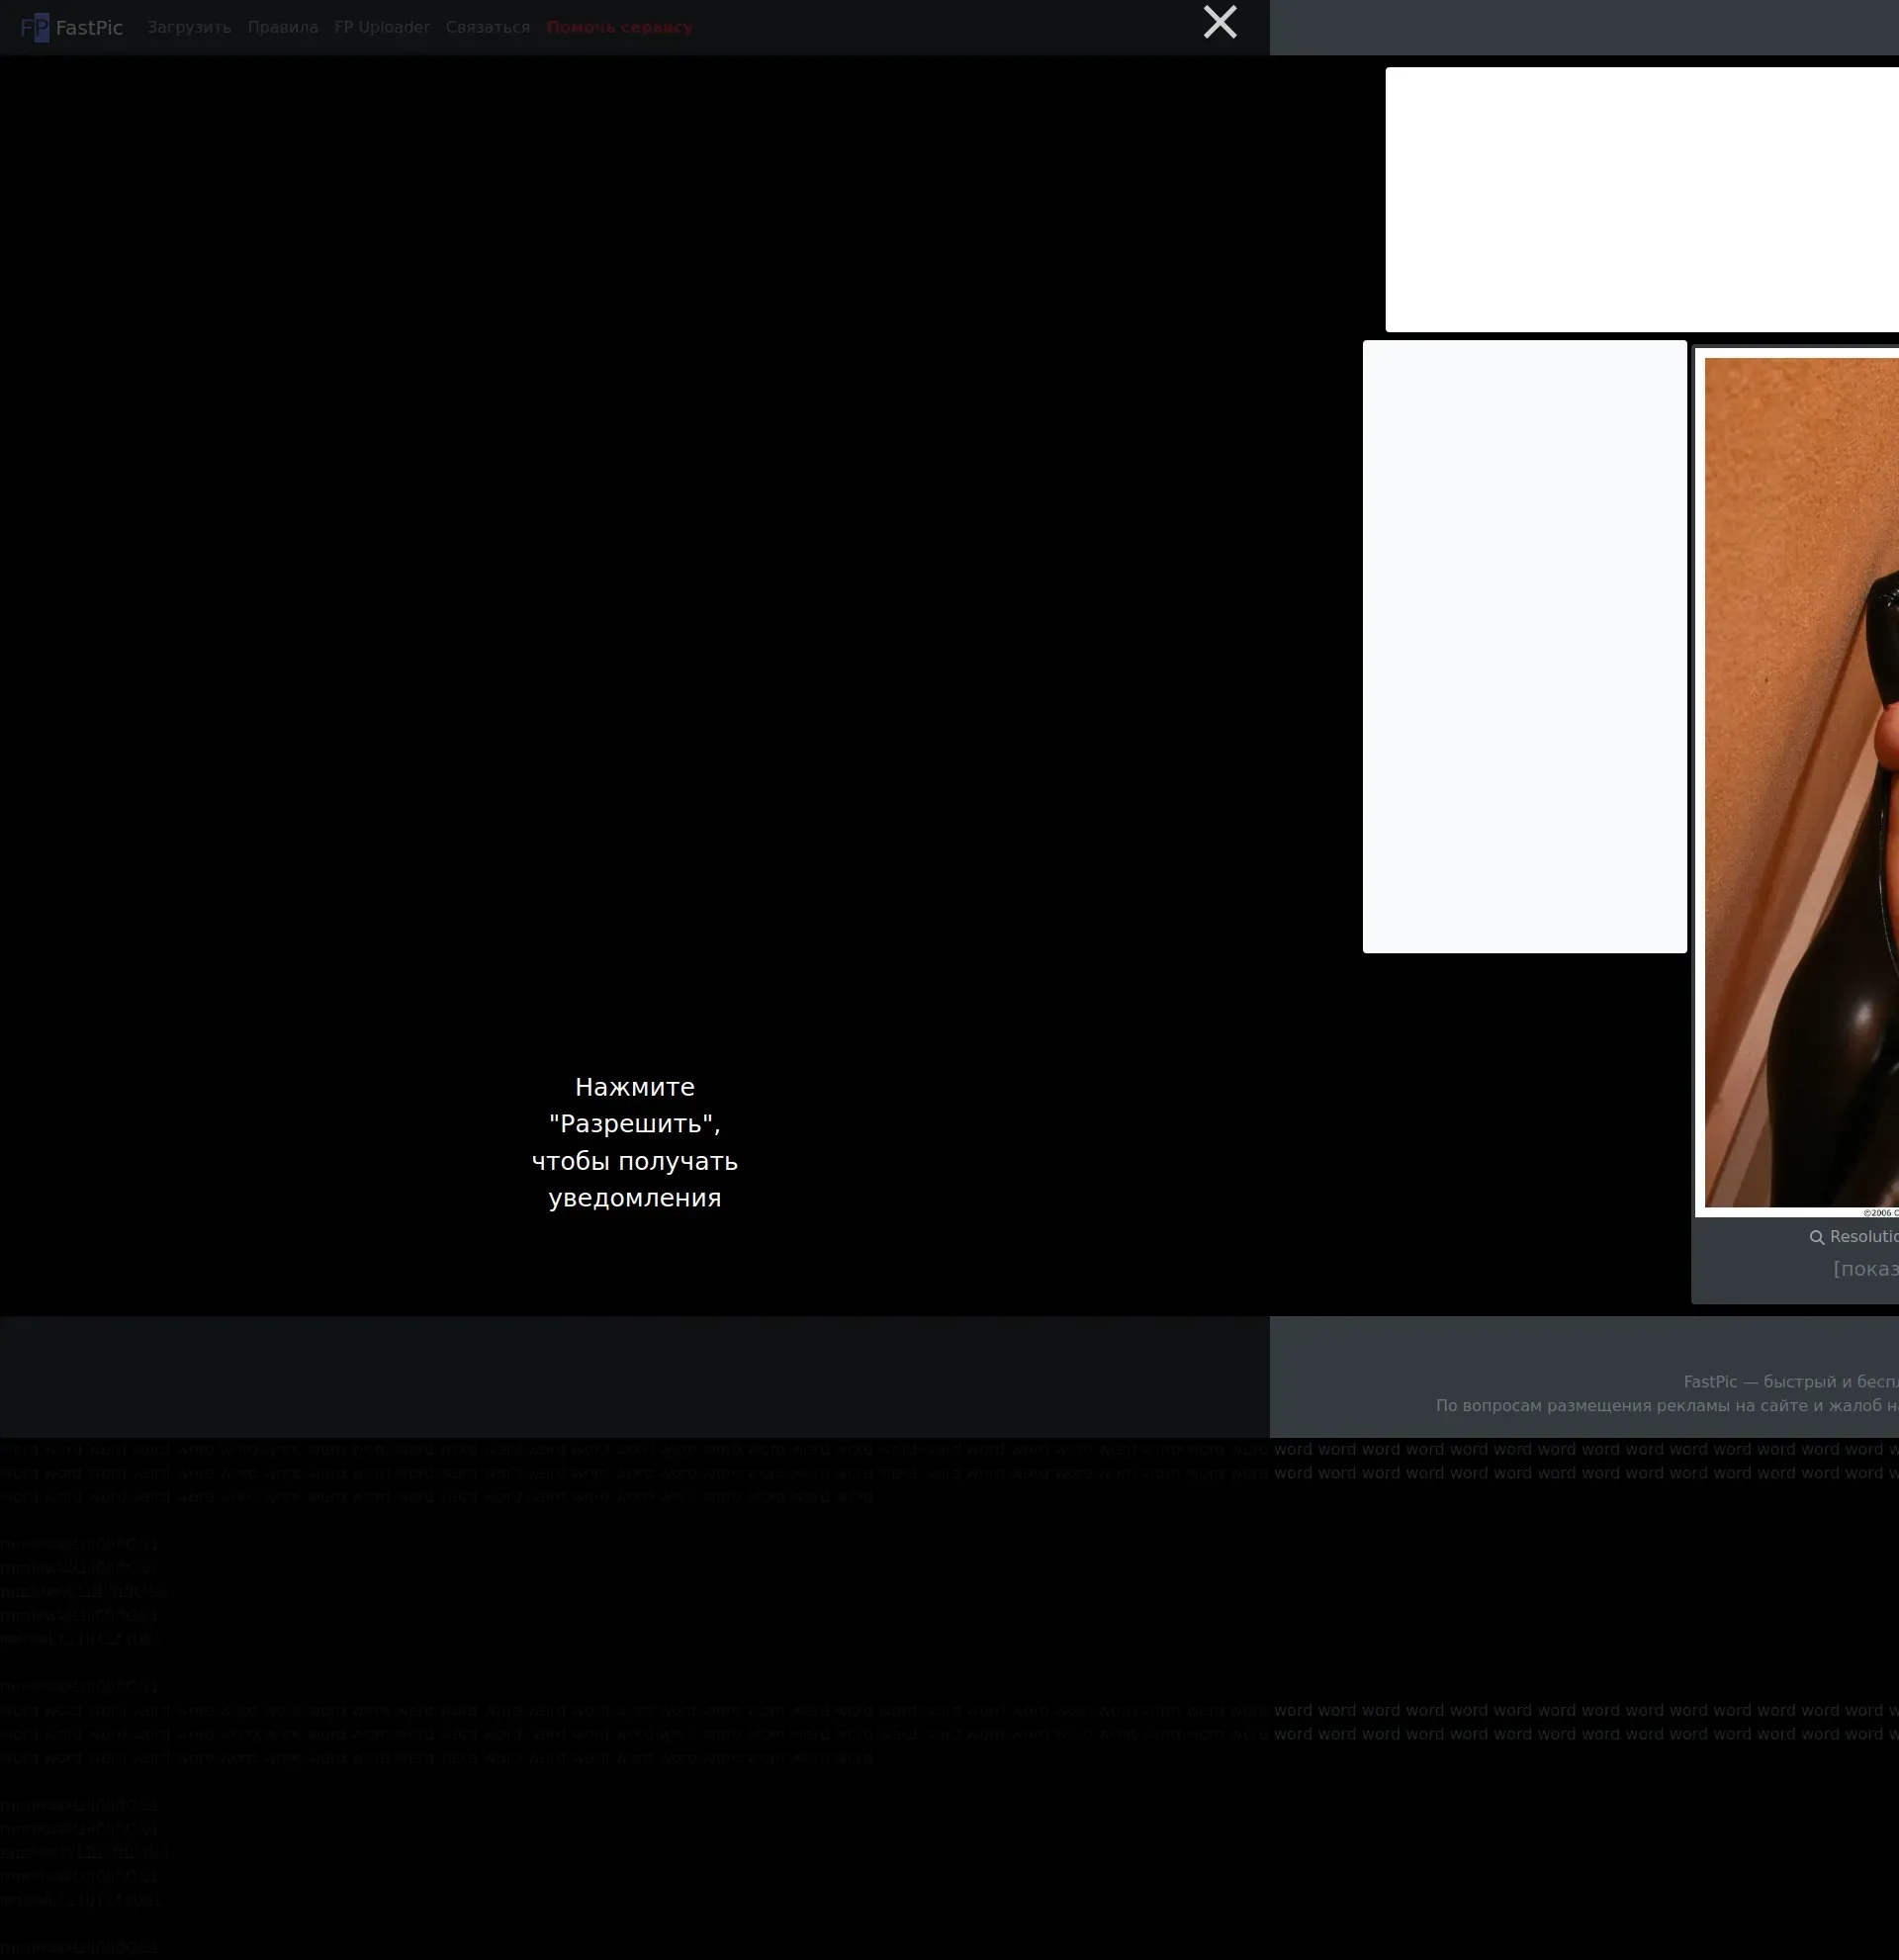Go to FP Uploader page
Viewport: 1899px width, 1960px height.
click(x=382, y=28)
